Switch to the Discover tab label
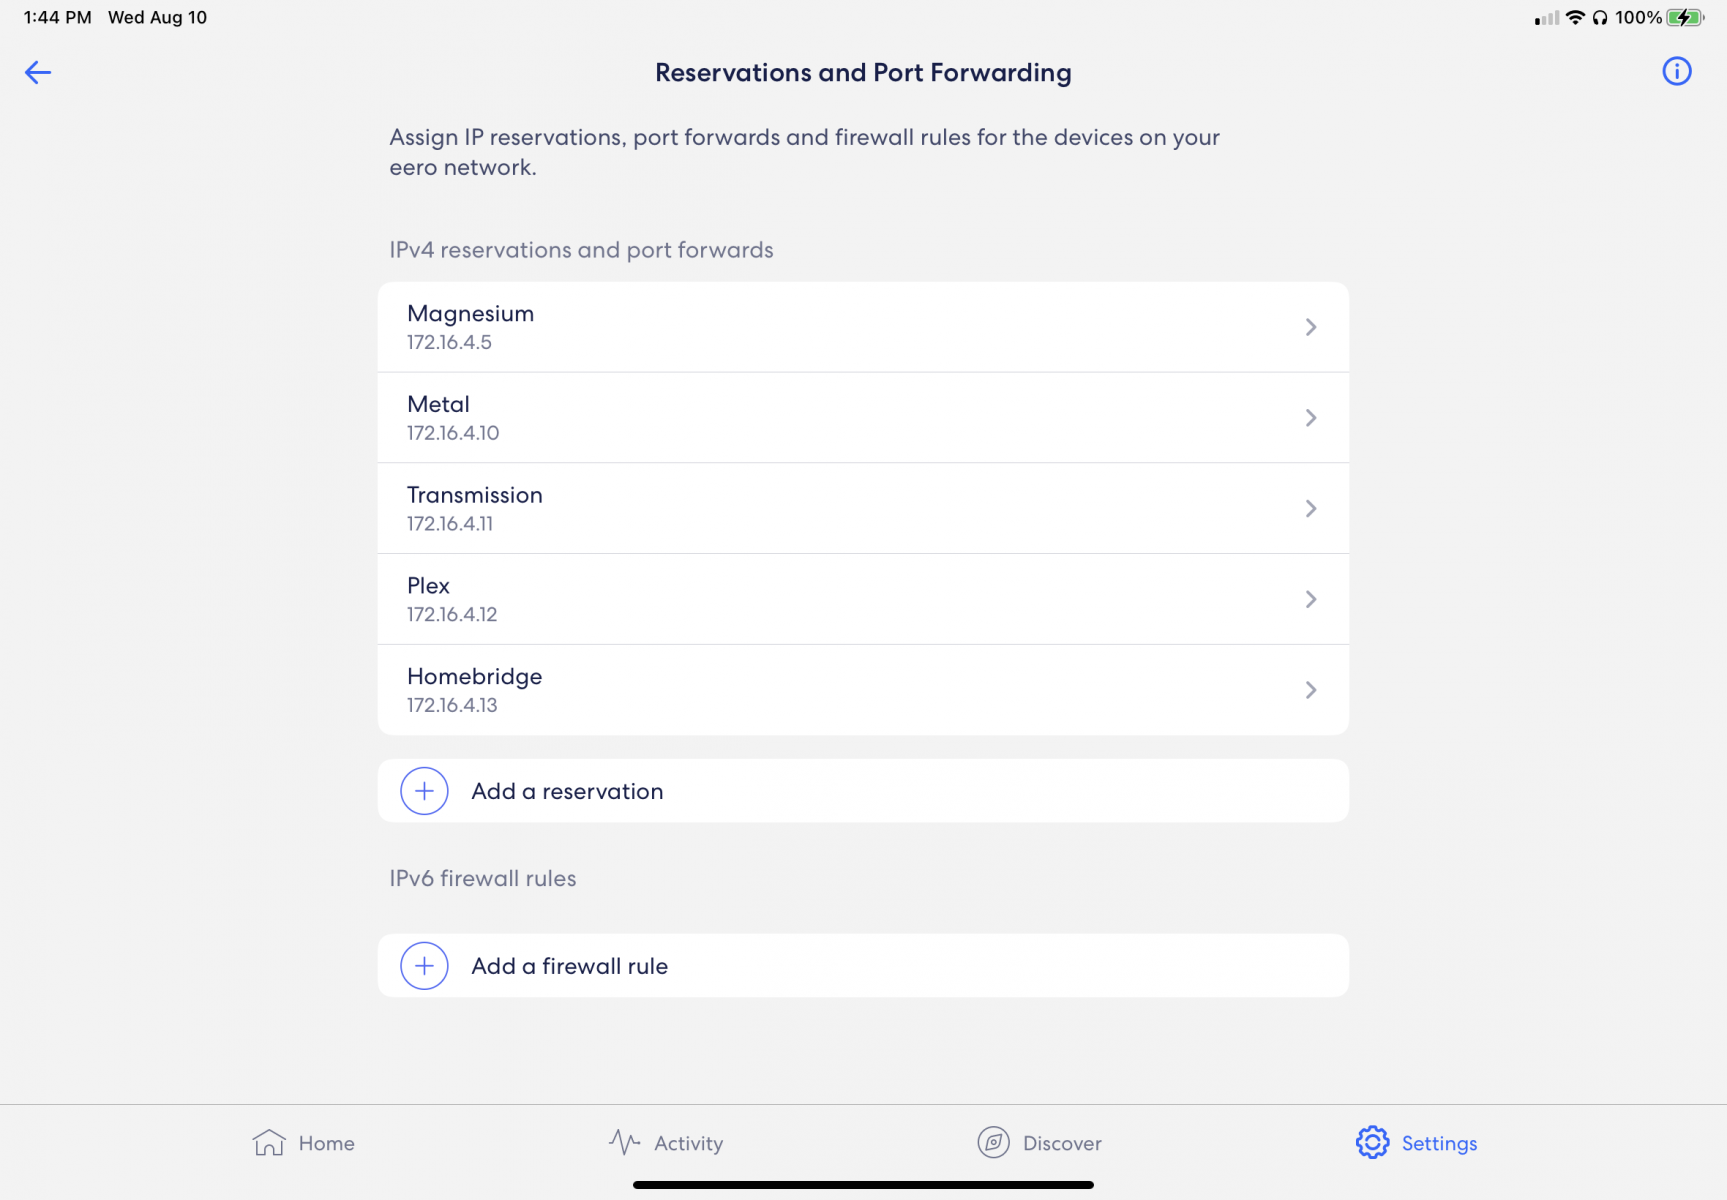 coord(1062,1143)
